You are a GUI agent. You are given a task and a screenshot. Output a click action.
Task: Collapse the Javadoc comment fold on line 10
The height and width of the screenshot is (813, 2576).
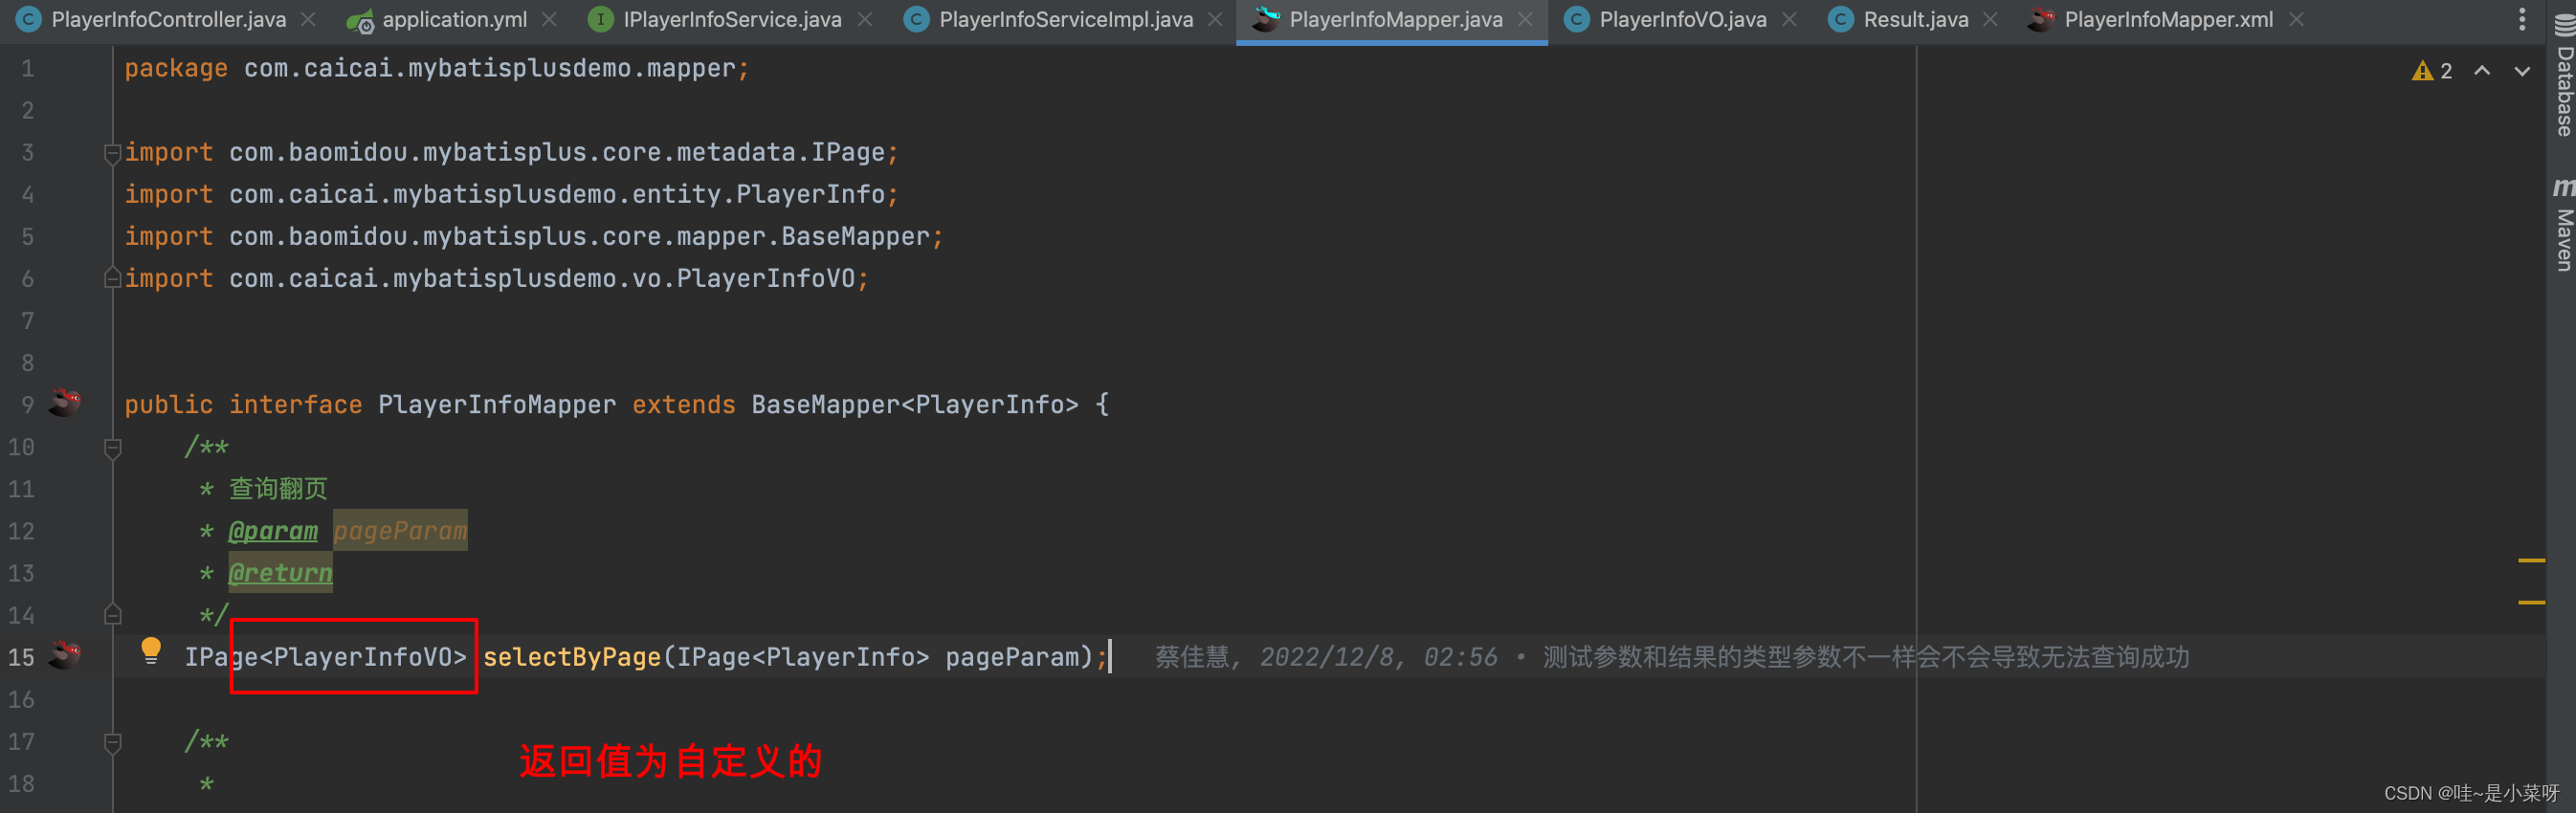[112, 448]
